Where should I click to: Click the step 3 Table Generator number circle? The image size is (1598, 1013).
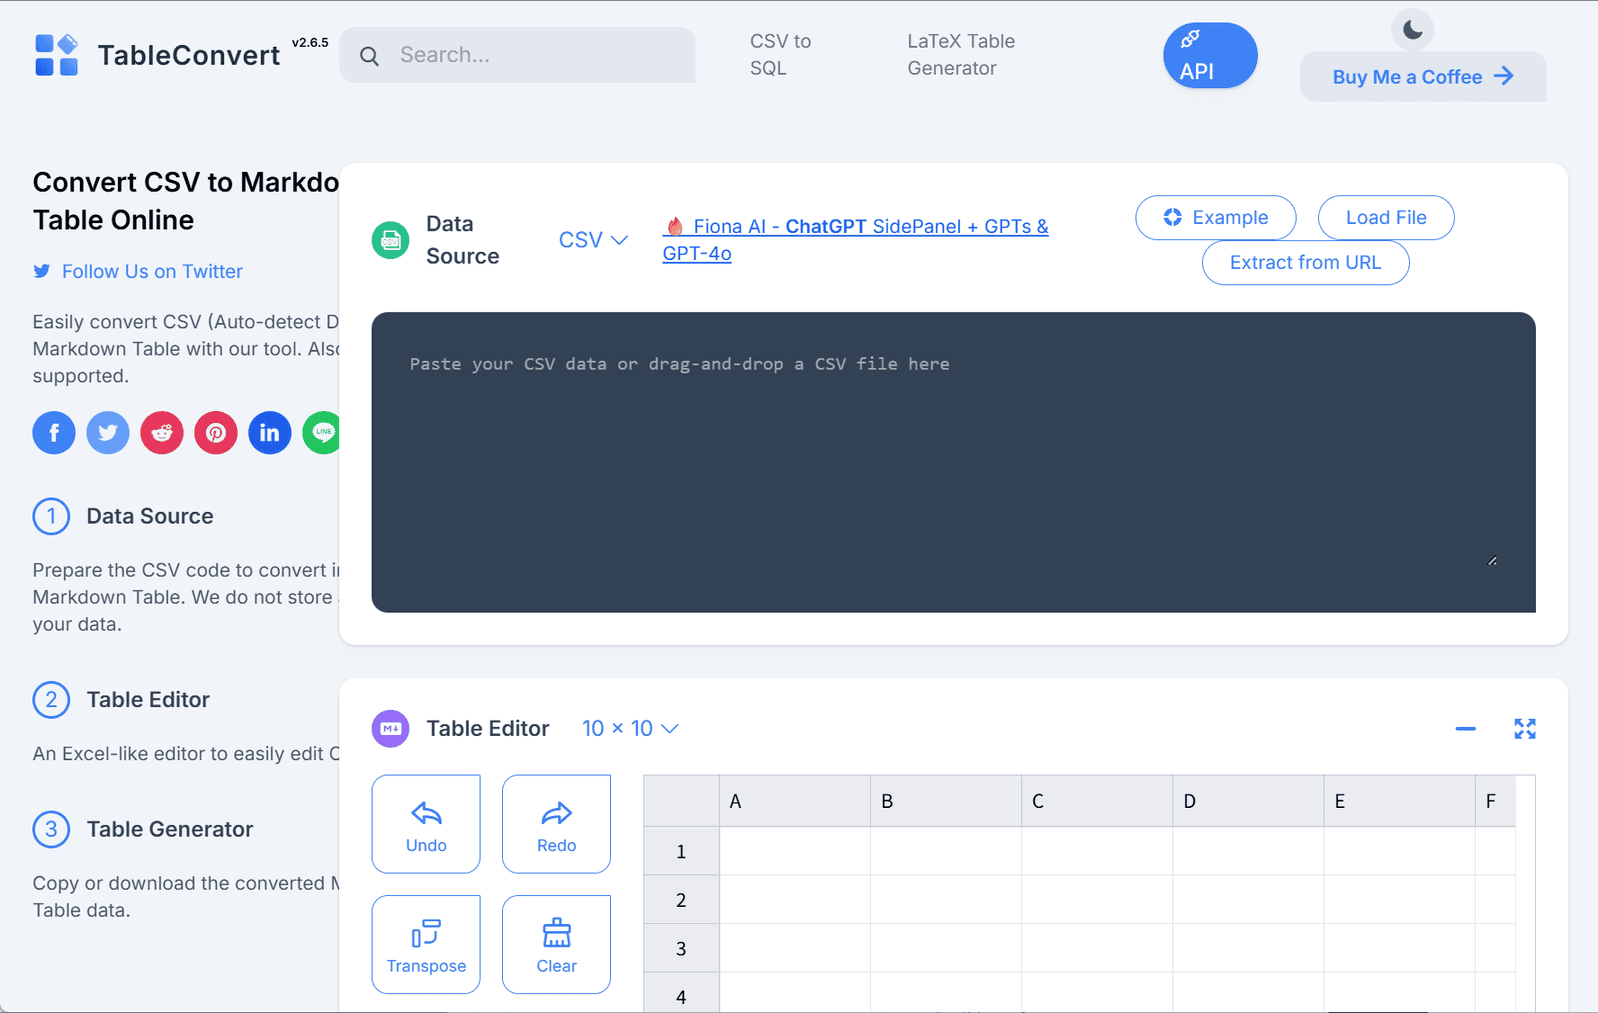pos(51,830)
